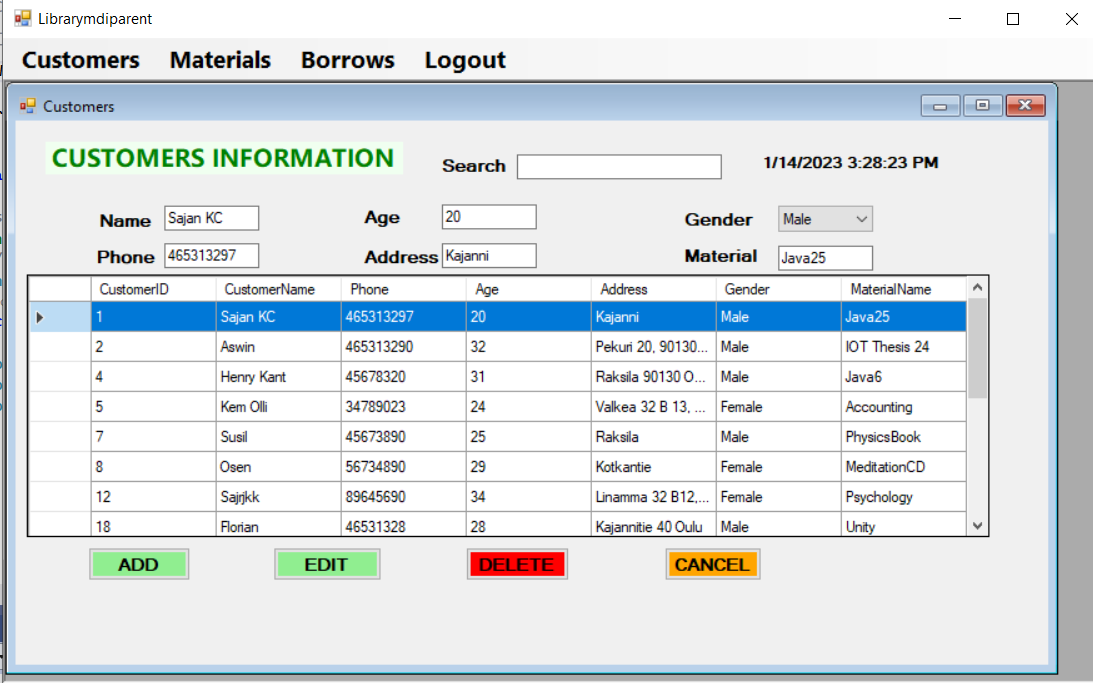1093x683 pixels.
Task: Click the Customers child window icon
Action: [x=28, y=106]
